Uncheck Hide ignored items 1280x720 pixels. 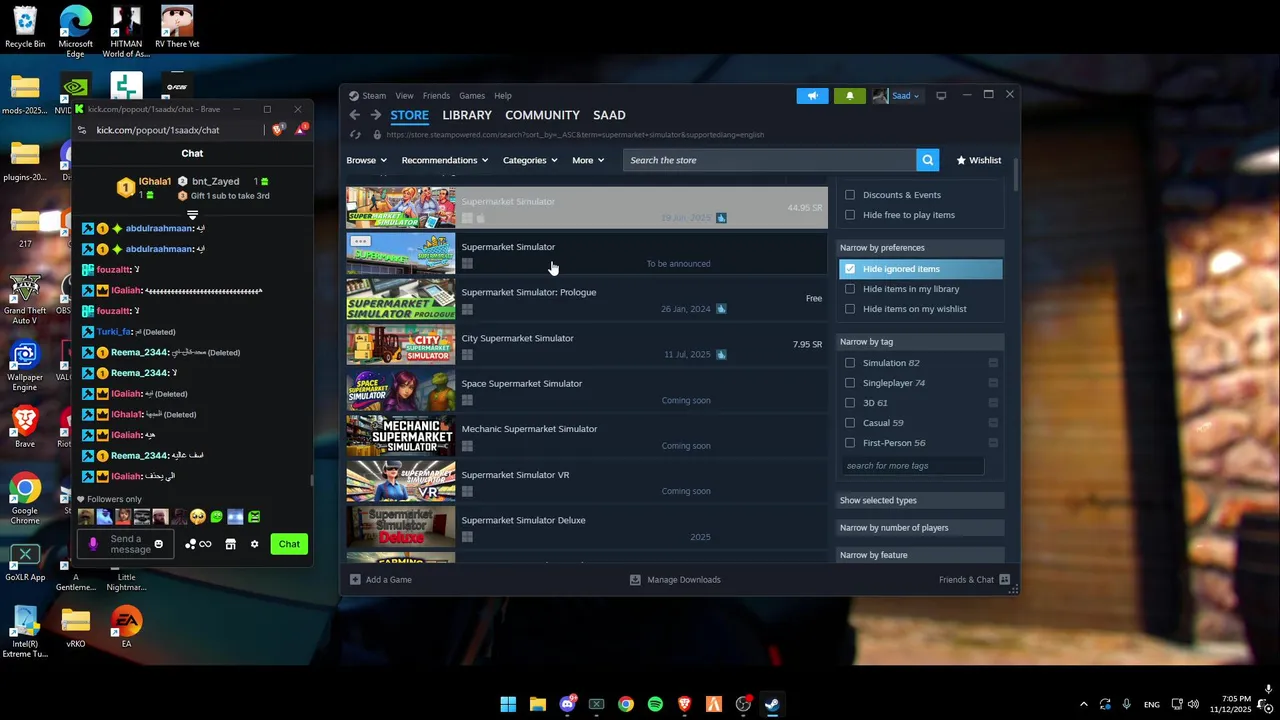[x=850, y=269]
